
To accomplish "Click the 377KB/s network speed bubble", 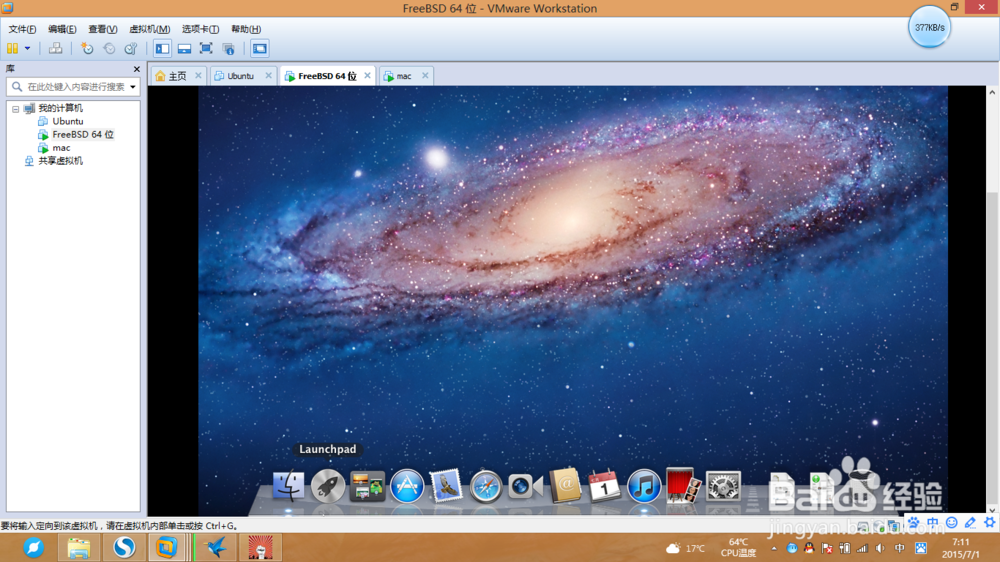I will pos(929,27).
